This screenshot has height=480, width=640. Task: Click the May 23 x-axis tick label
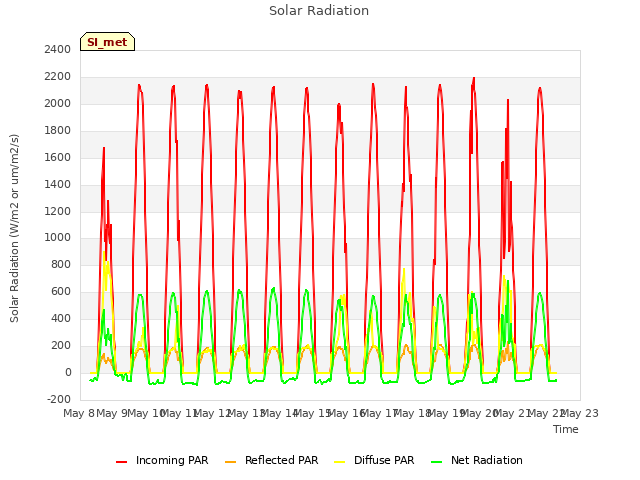[x=582, y=413]
